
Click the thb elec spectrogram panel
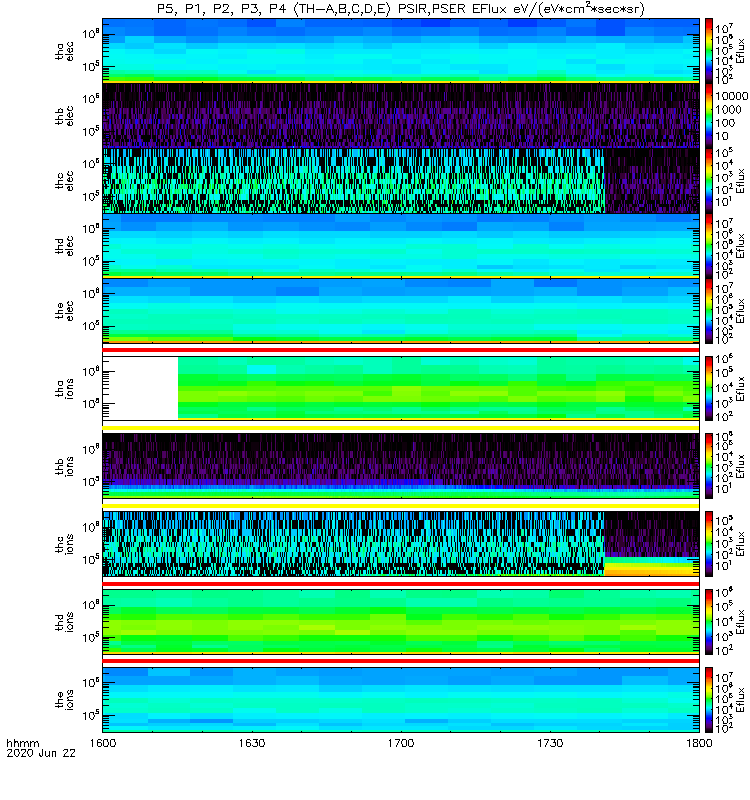(x=401, y=115)
